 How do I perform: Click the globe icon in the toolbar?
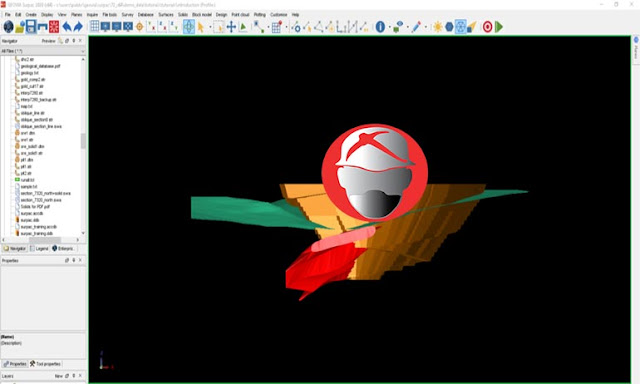(x=8, y=27)
